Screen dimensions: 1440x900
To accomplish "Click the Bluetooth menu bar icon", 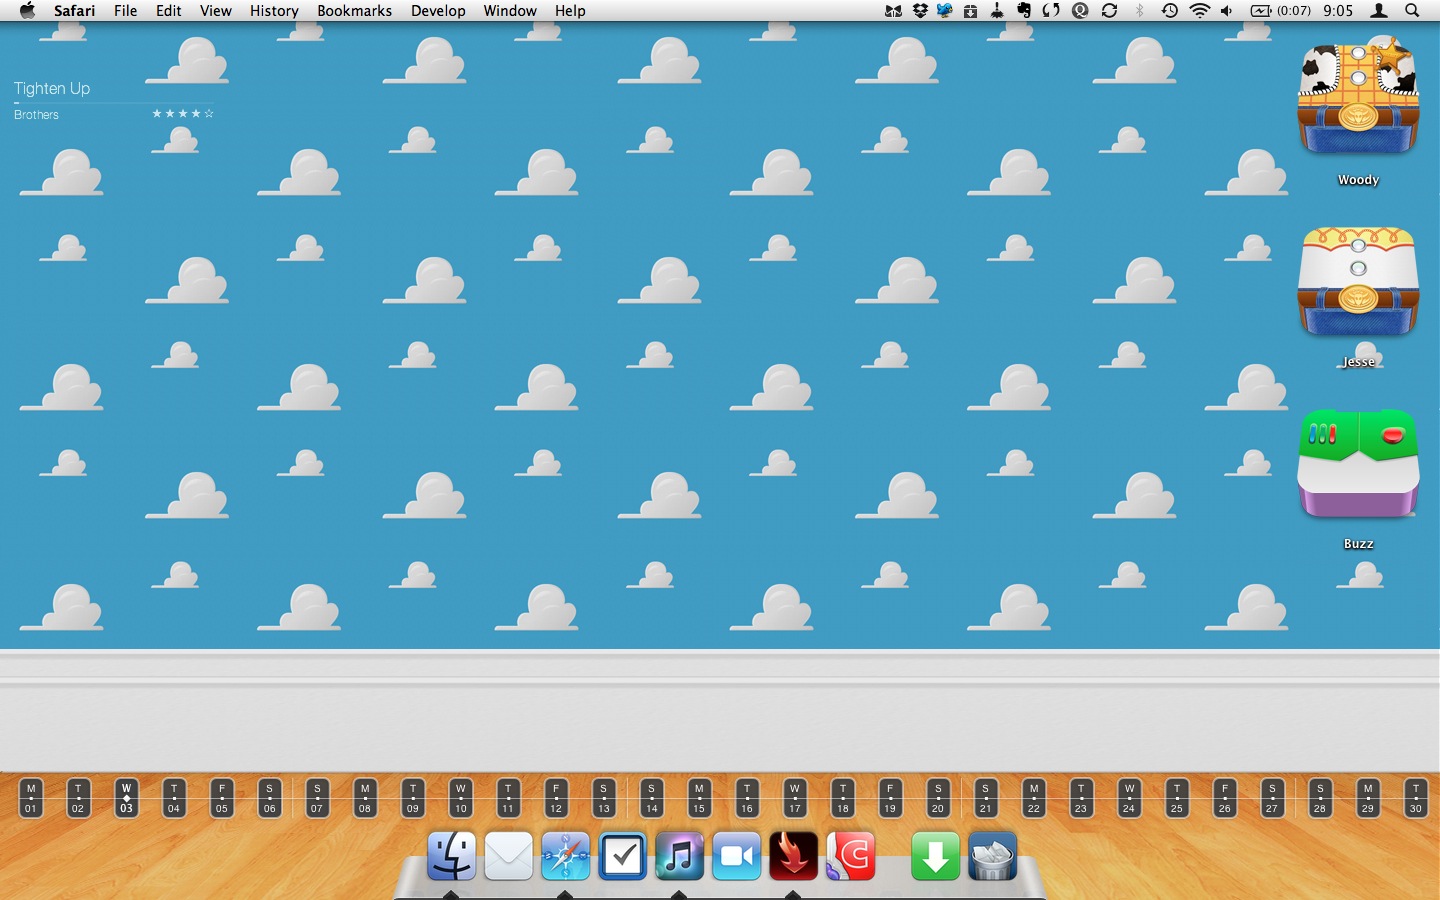I will (x=1139, y=11).
